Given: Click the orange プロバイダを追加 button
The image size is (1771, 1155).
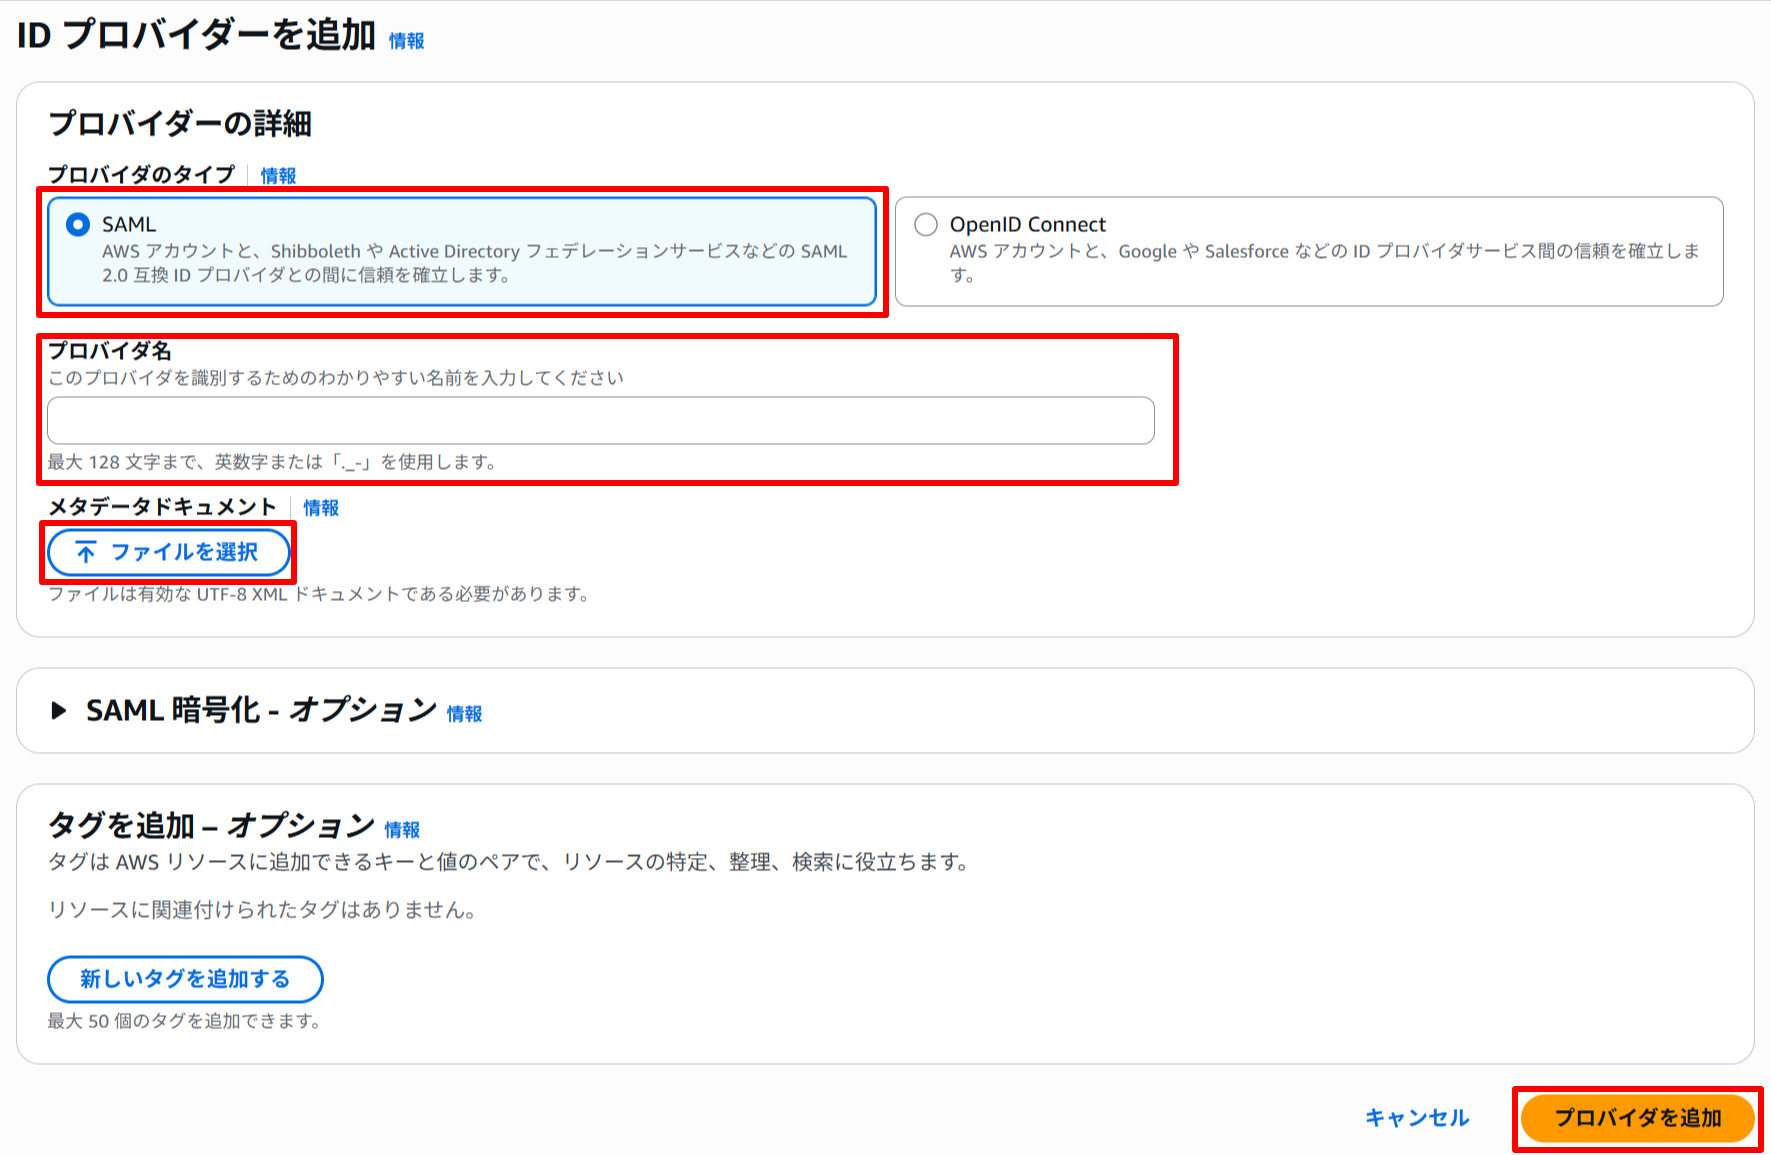Looking at the screenshot, I should click(x=1638, y=1118).
